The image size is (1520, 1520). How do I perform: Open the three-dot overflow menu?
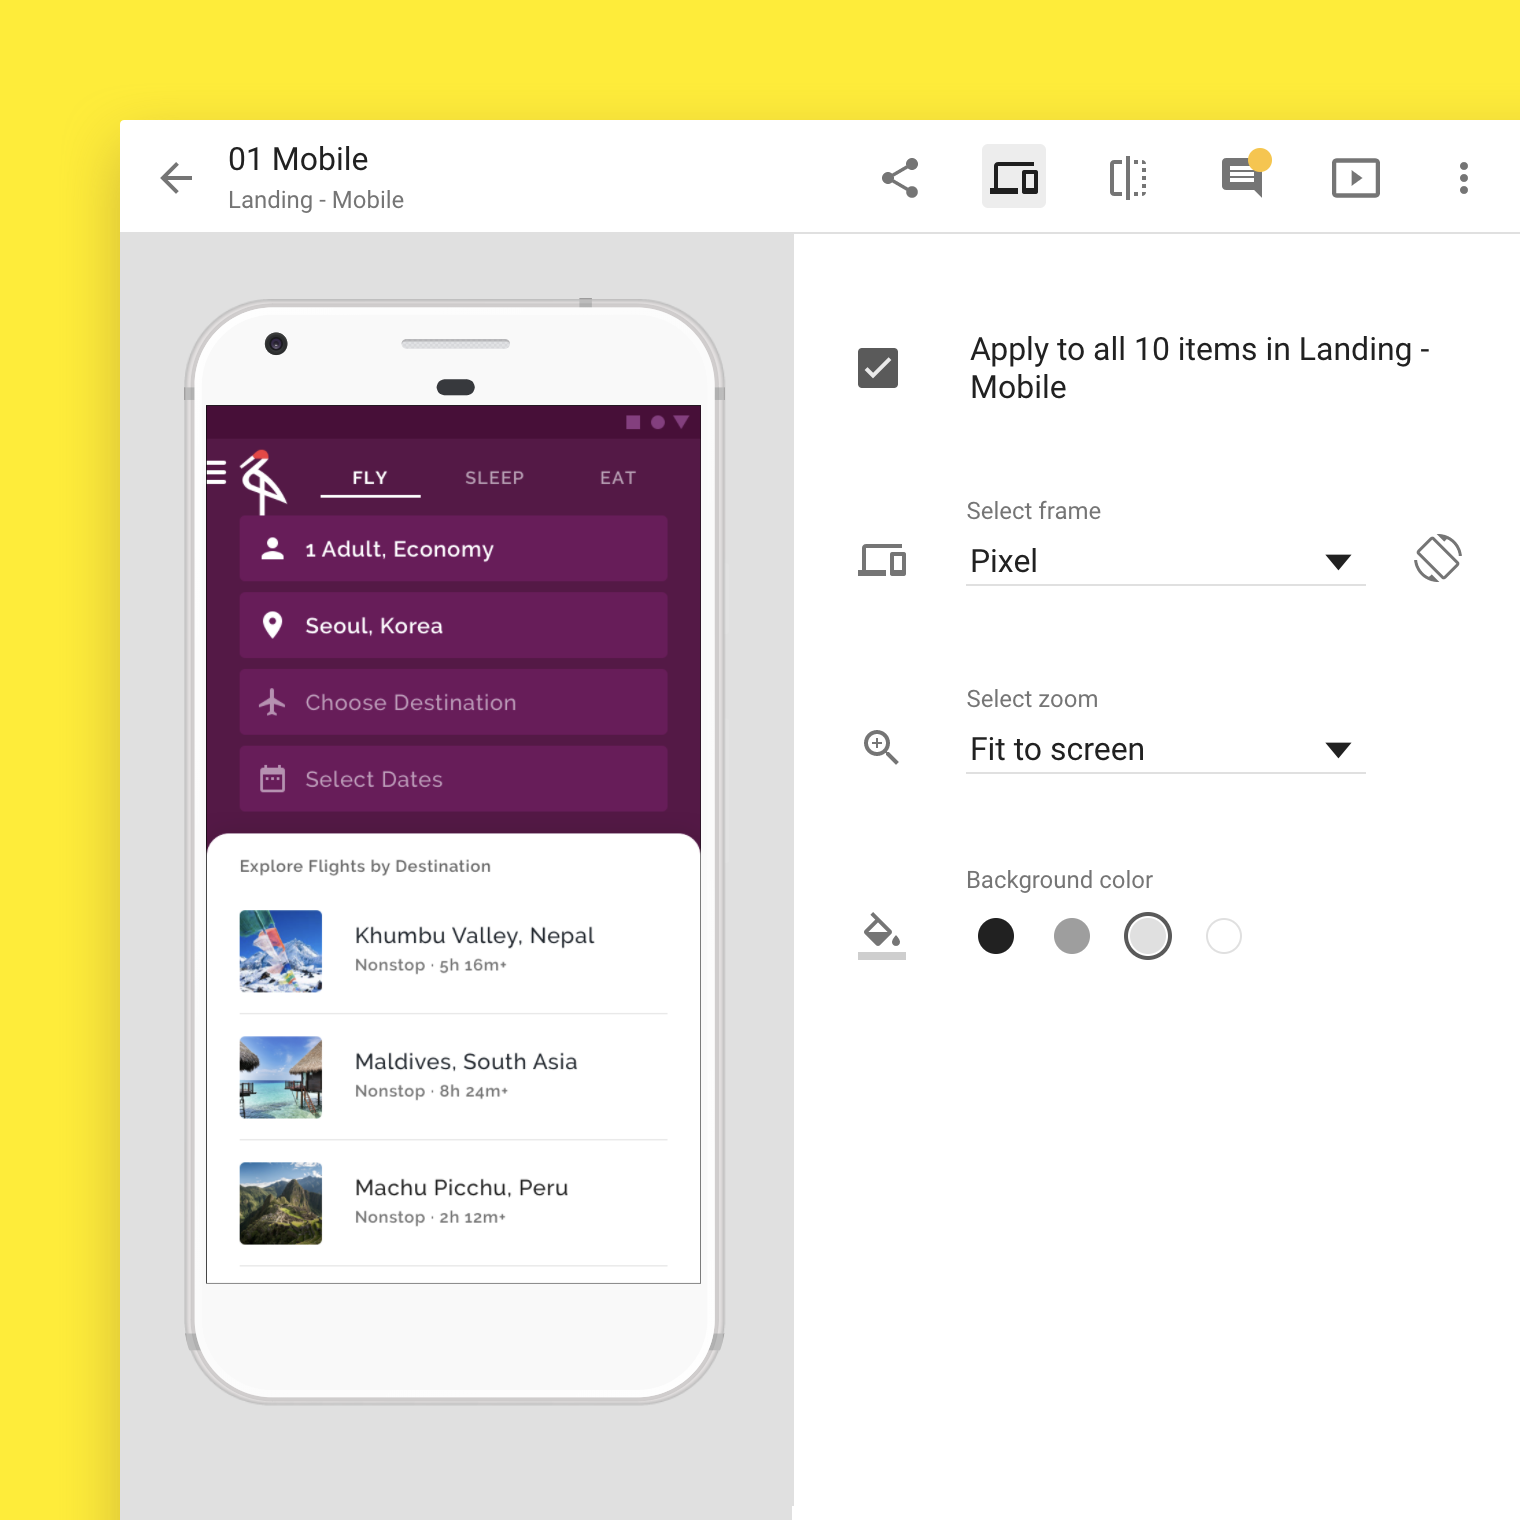1464,178
